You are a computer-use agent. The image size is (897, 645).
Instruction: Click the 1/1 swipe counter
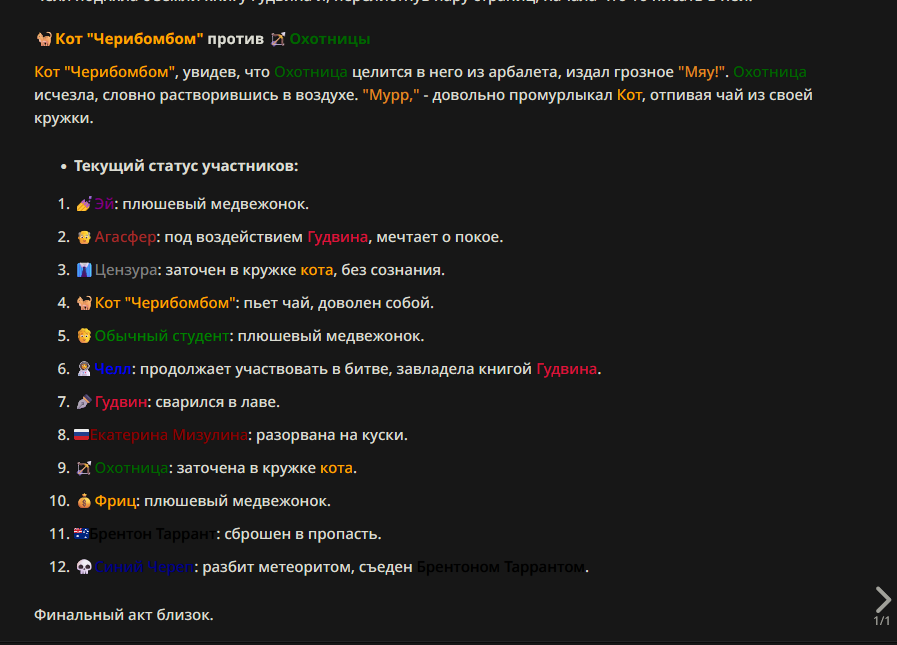[x=882, y=620]
